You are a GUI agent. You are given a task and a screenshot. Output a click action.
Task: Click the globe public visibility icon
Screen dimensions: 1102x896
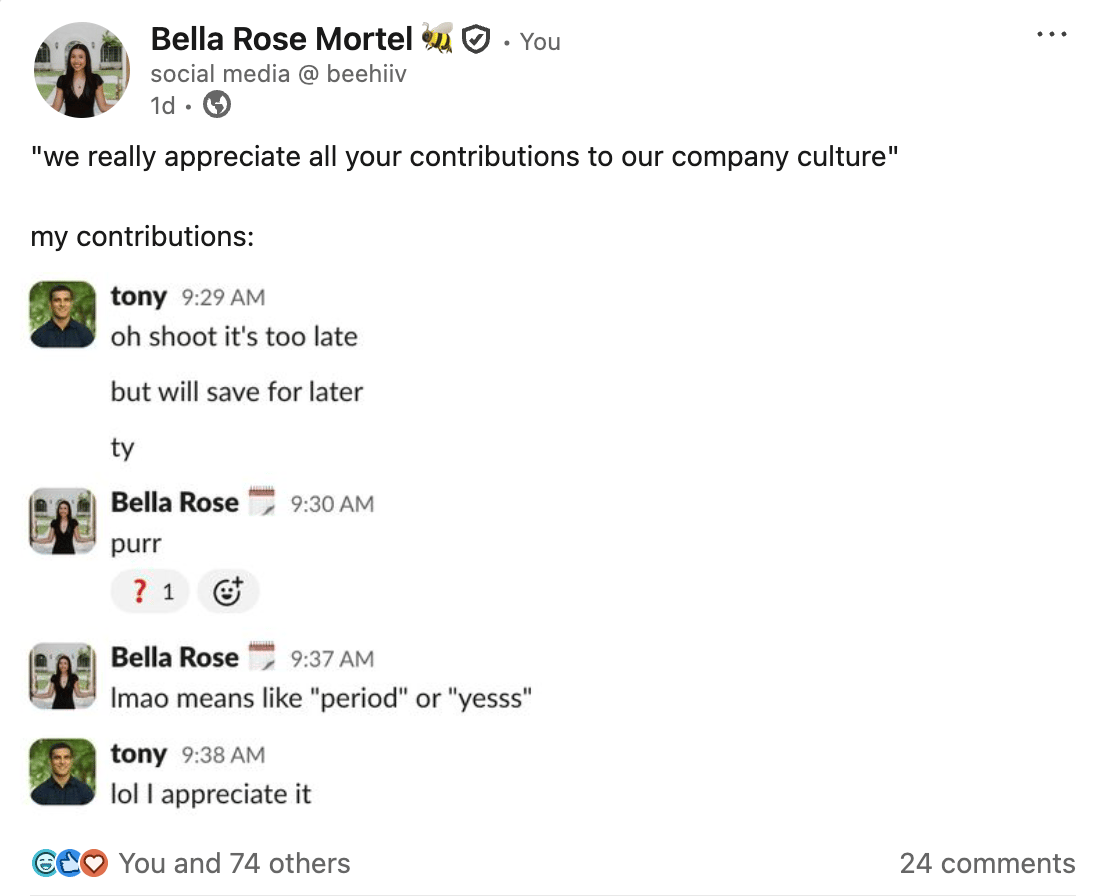[x=216, y=105]
